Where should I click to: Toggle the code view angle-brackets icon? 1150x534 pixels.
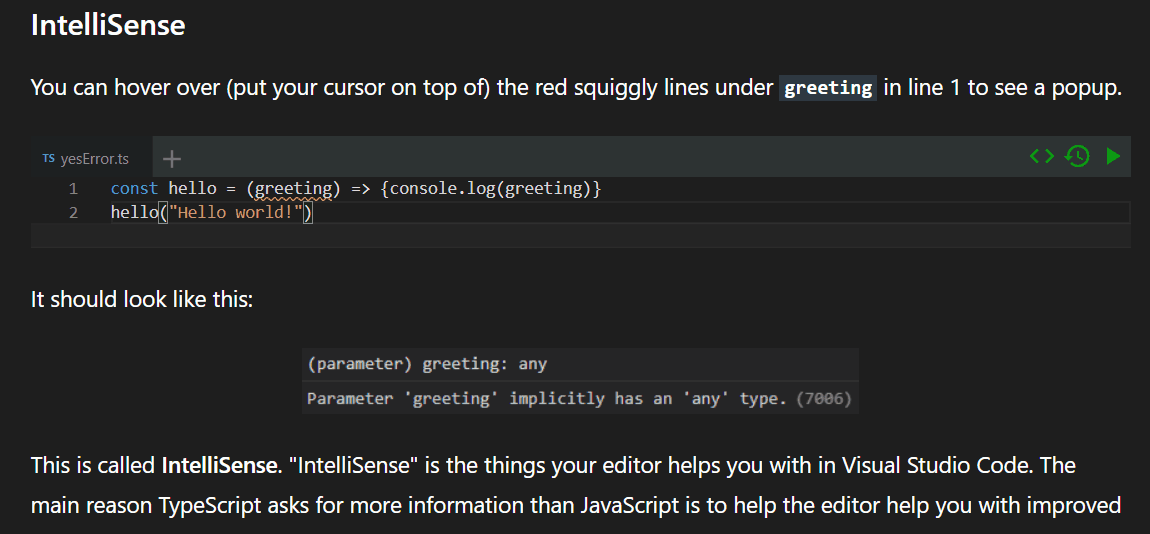[x=1041, y=156]
